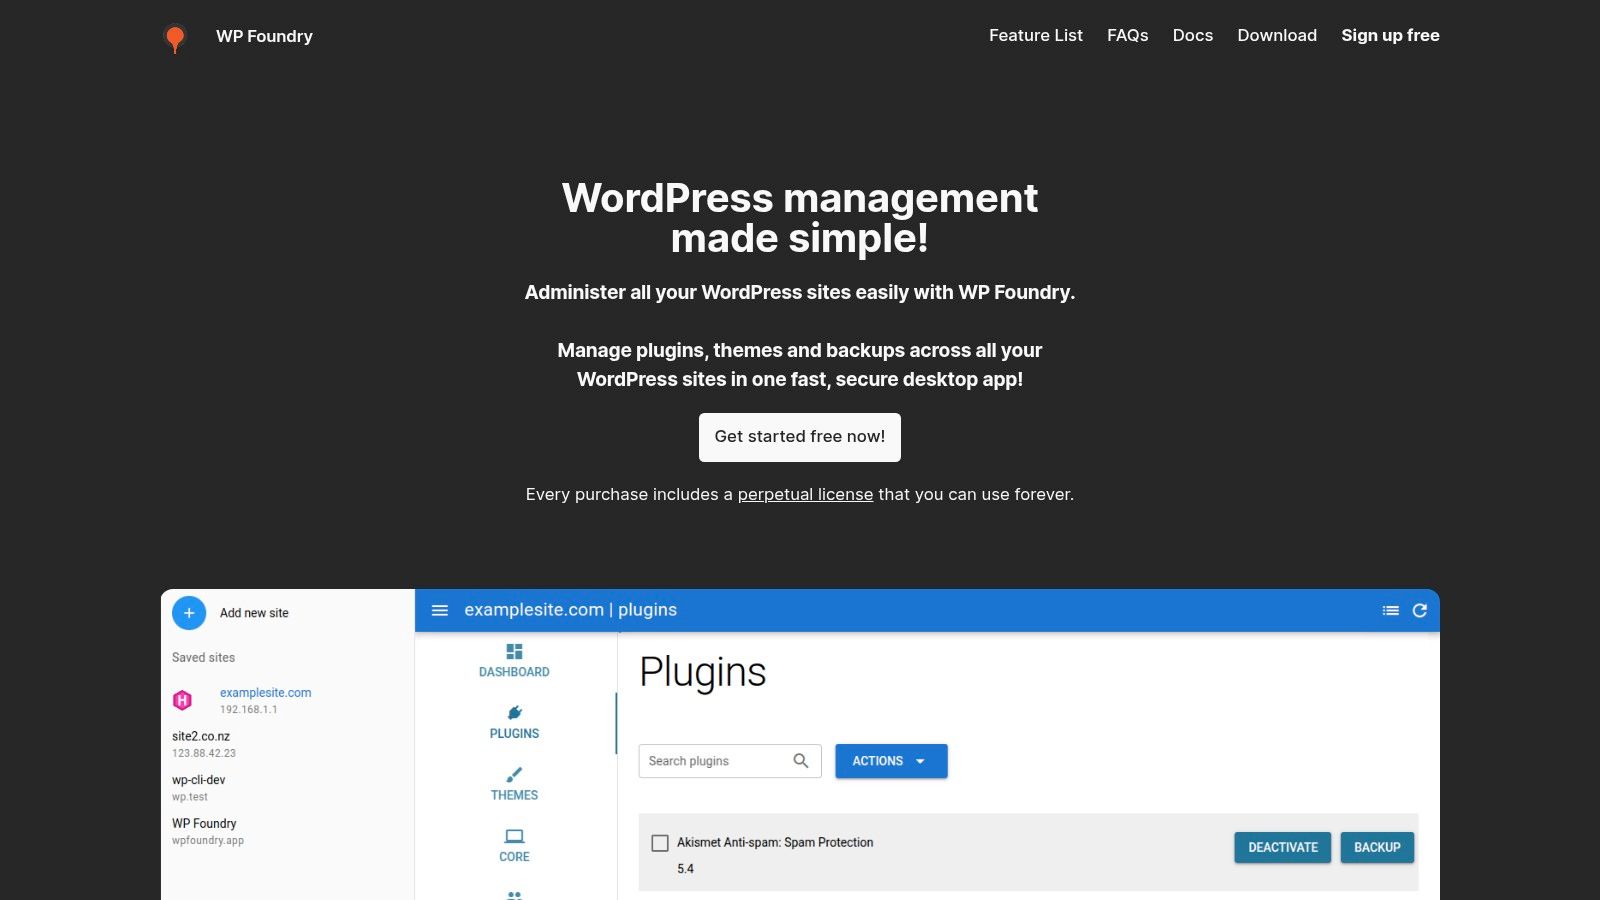Toggle the hamburger menu in app header

click(440, 610)
